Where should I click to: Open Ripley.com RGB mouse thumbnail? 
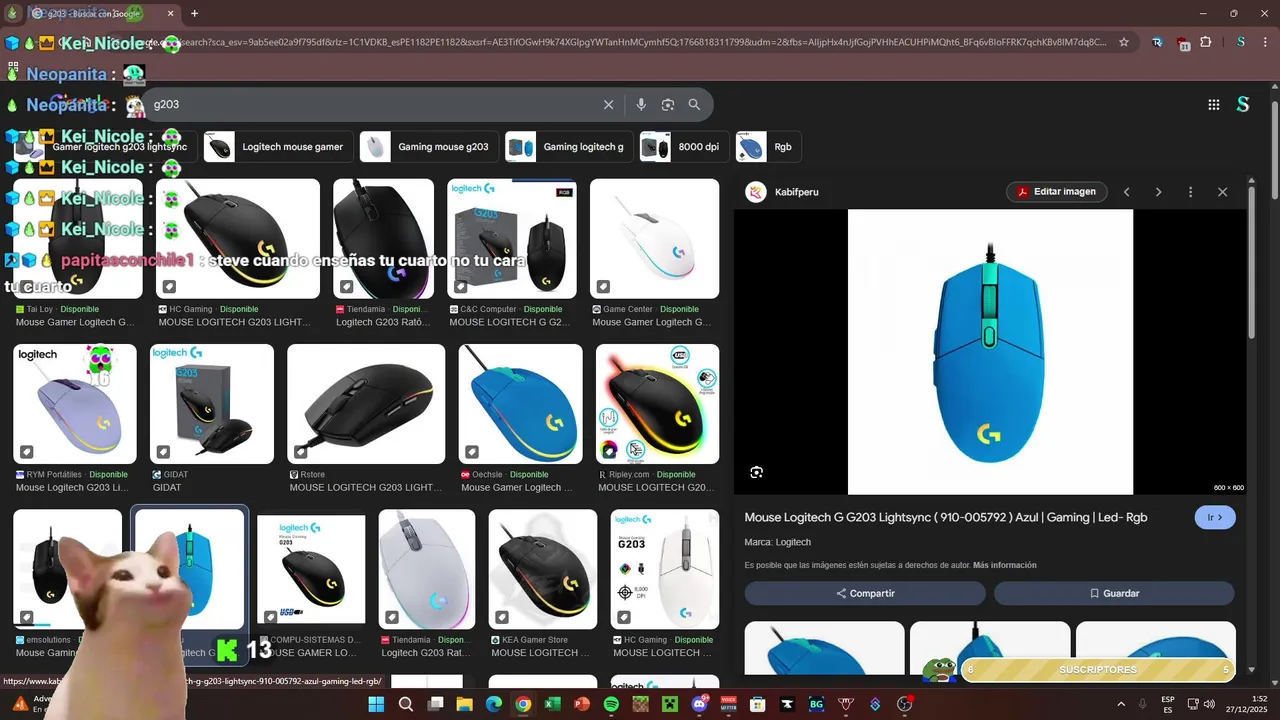tap(657, 404)
